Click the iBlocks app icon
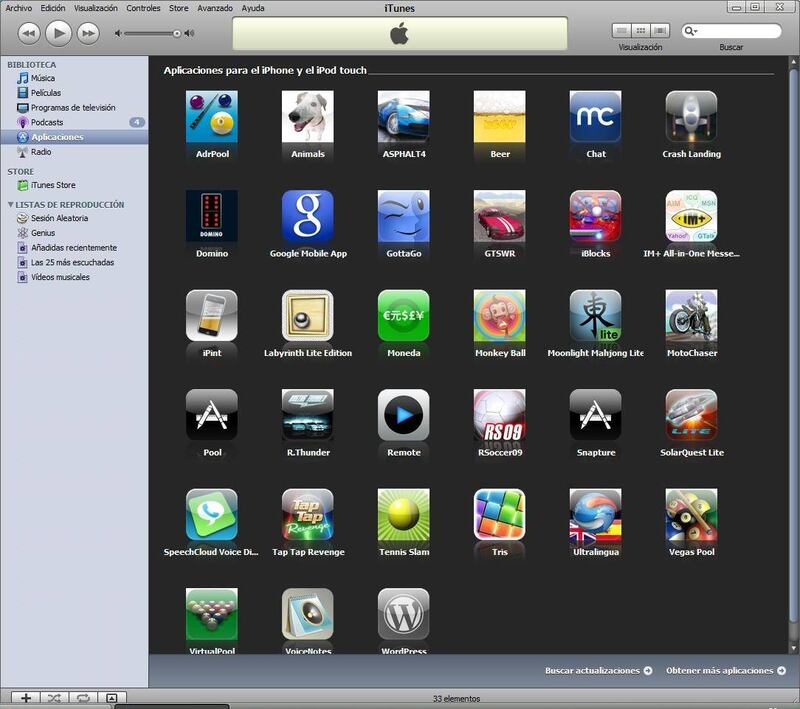 coord(595,216)
